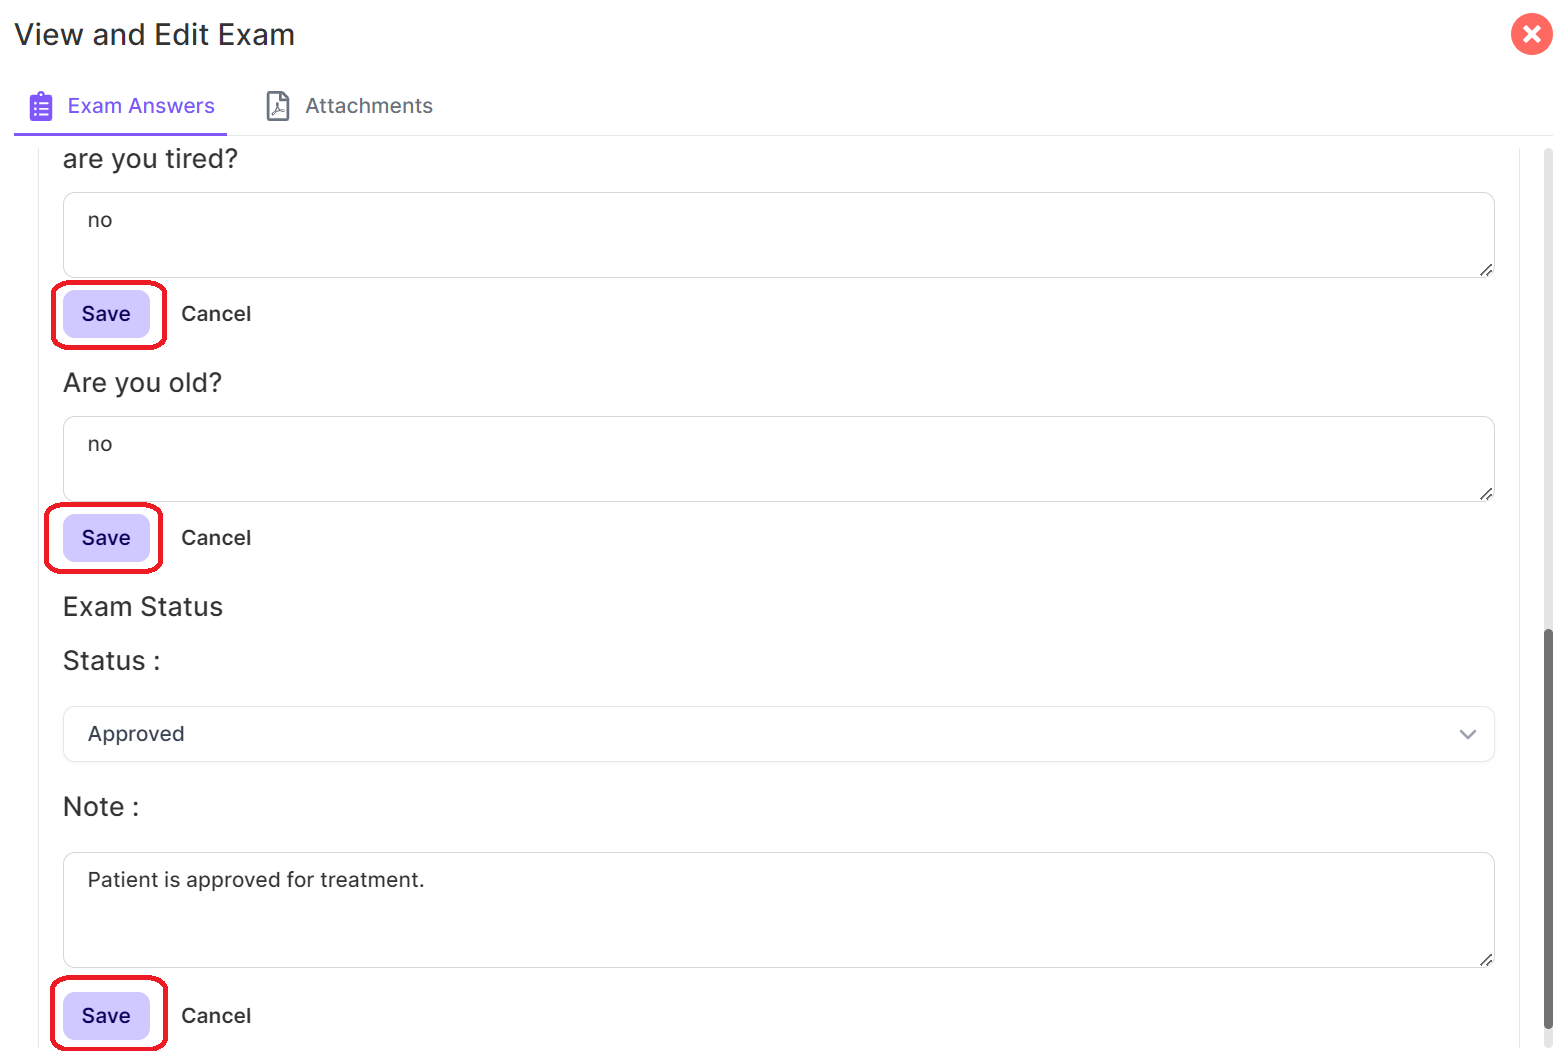Click the Exam Answers clipboard icon
Image resolution: width=1564 pixels, height=1051 pixels.
(41, 106)
